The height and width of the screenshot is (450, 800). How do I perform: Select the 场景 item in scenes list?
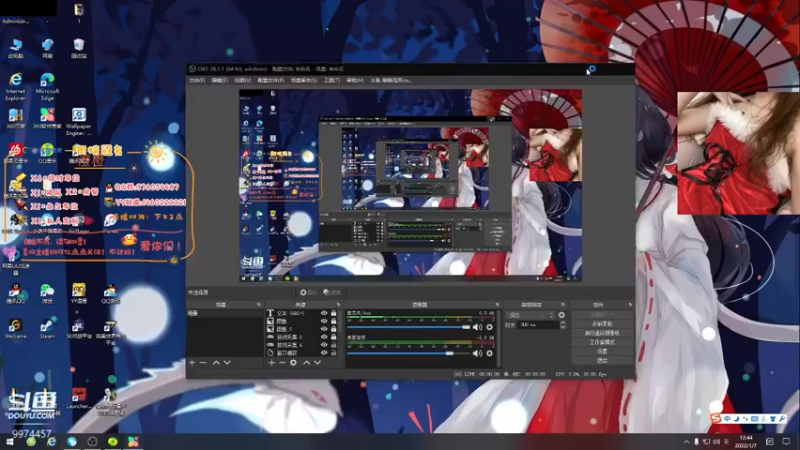point(225,313)
